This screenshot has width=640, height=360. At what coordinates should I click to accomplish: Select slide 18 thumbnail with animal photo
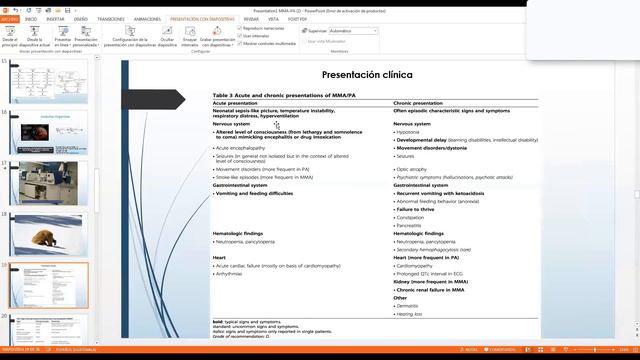pos(49,234)
